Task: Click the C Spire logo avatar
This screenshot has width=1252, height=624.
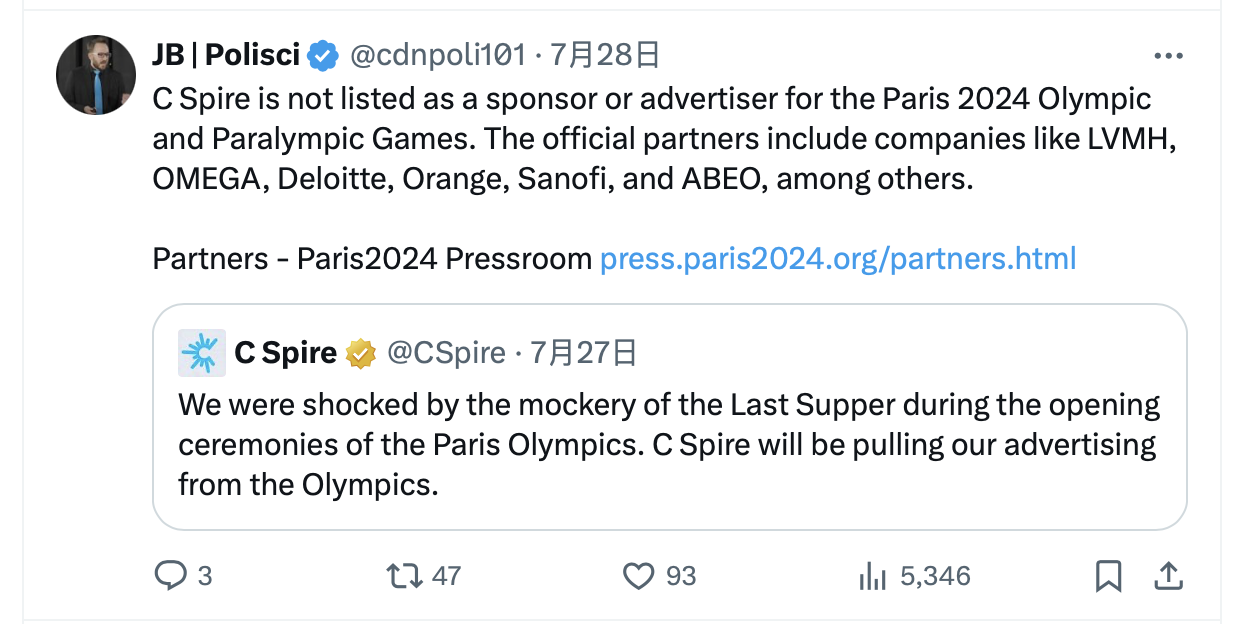Action: 202,353
